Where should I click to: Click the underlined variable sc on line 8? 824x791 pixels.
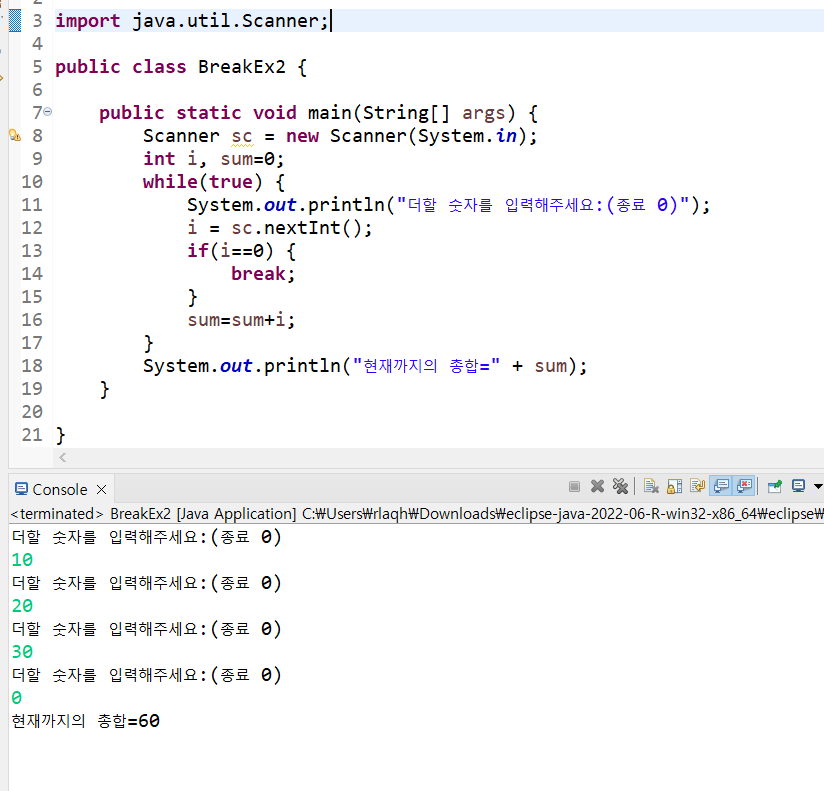coord(242,137)
